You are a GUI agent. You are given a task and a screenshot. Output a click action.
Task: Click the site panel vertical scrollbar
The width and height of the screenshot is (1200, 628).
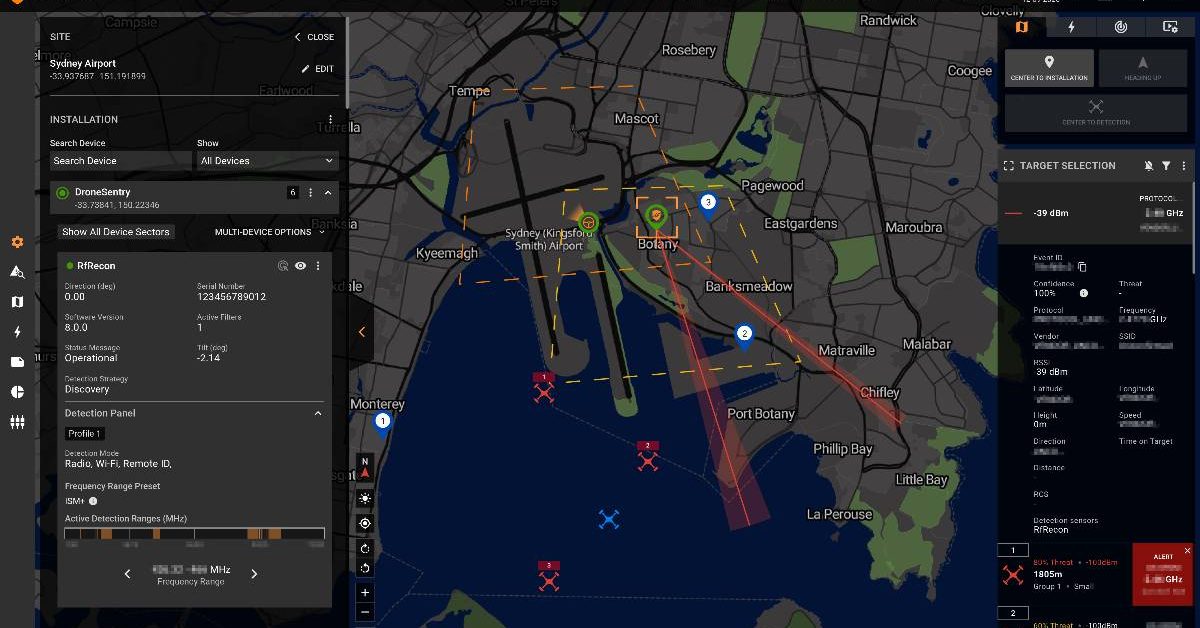[347, 62]
